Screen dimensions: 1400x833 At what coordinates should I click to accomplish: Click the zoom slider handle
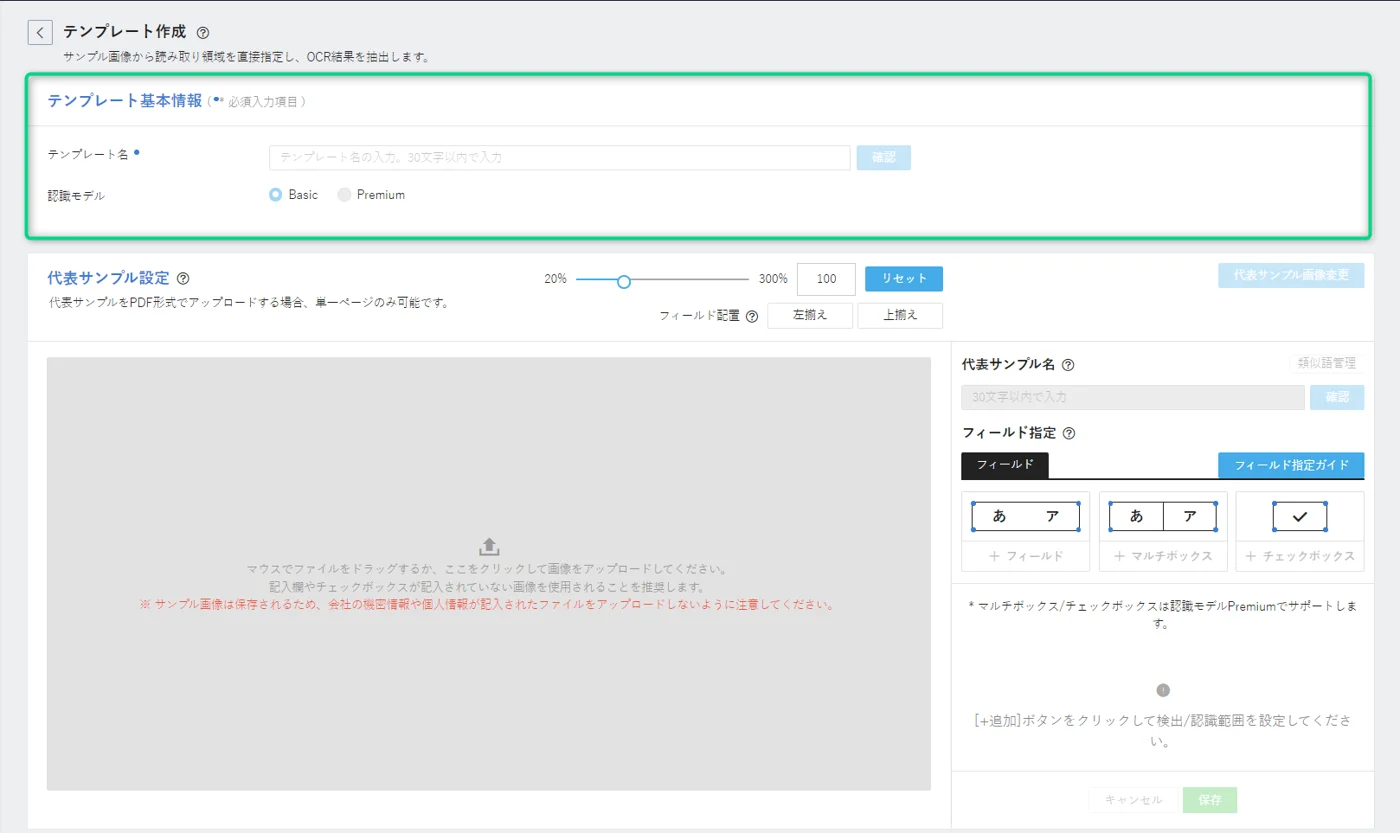pyautogui.click(x=624, y=282)
